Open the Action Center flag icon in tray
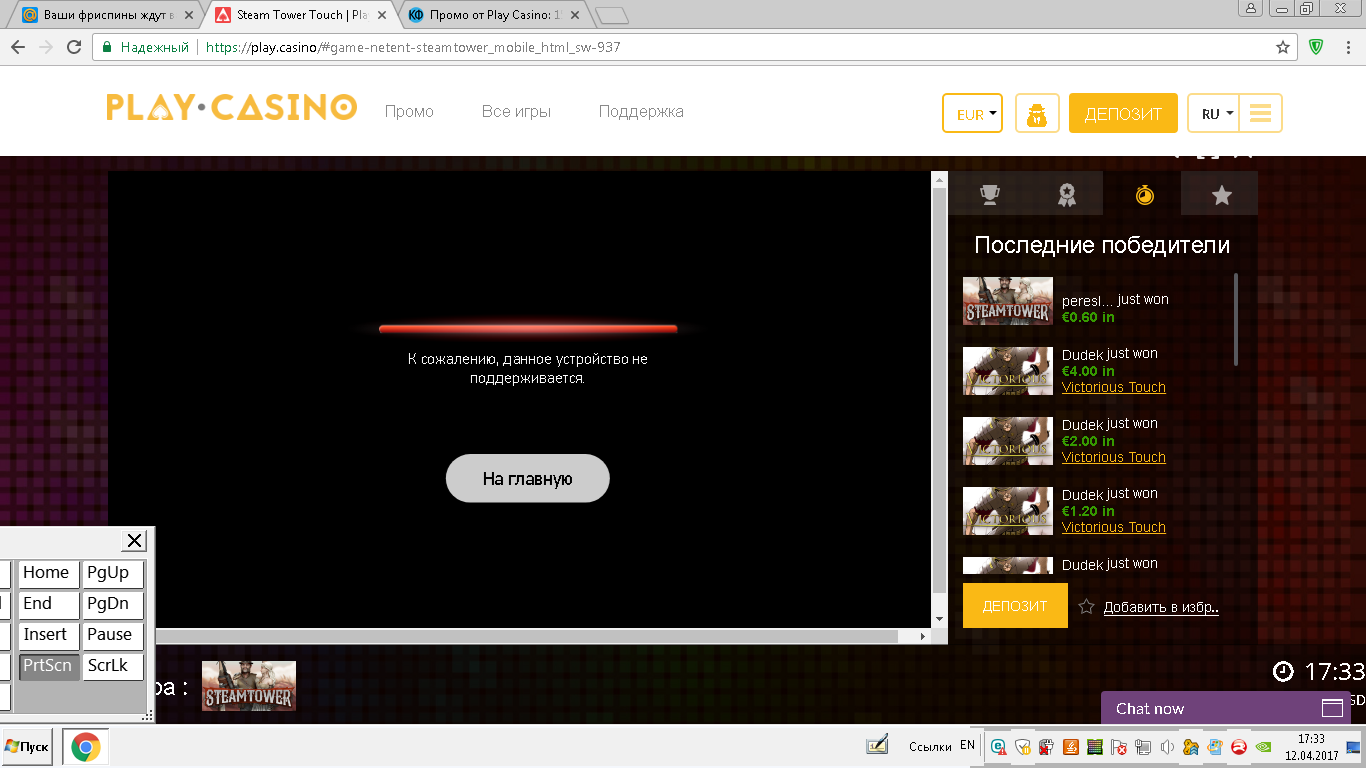 click(1118, 746)
